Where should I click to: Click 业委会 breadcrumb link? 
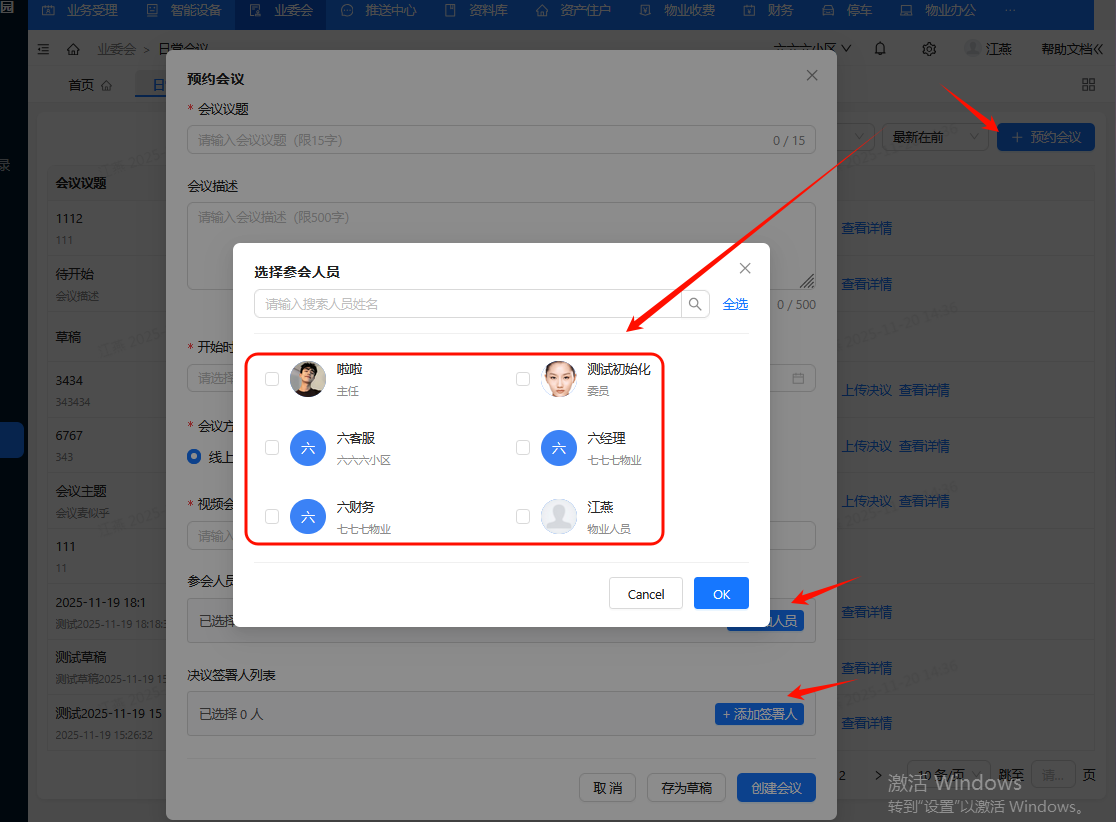click(117, 49)
